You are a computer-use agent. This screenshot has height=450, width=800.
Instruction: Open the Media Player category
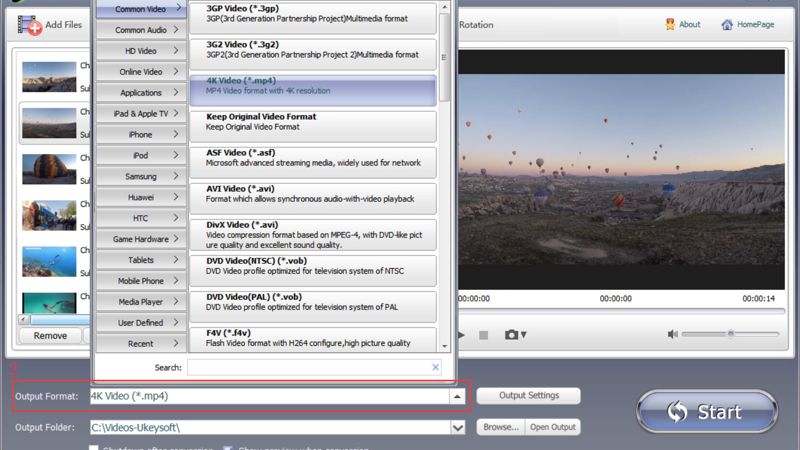(141, 302)
